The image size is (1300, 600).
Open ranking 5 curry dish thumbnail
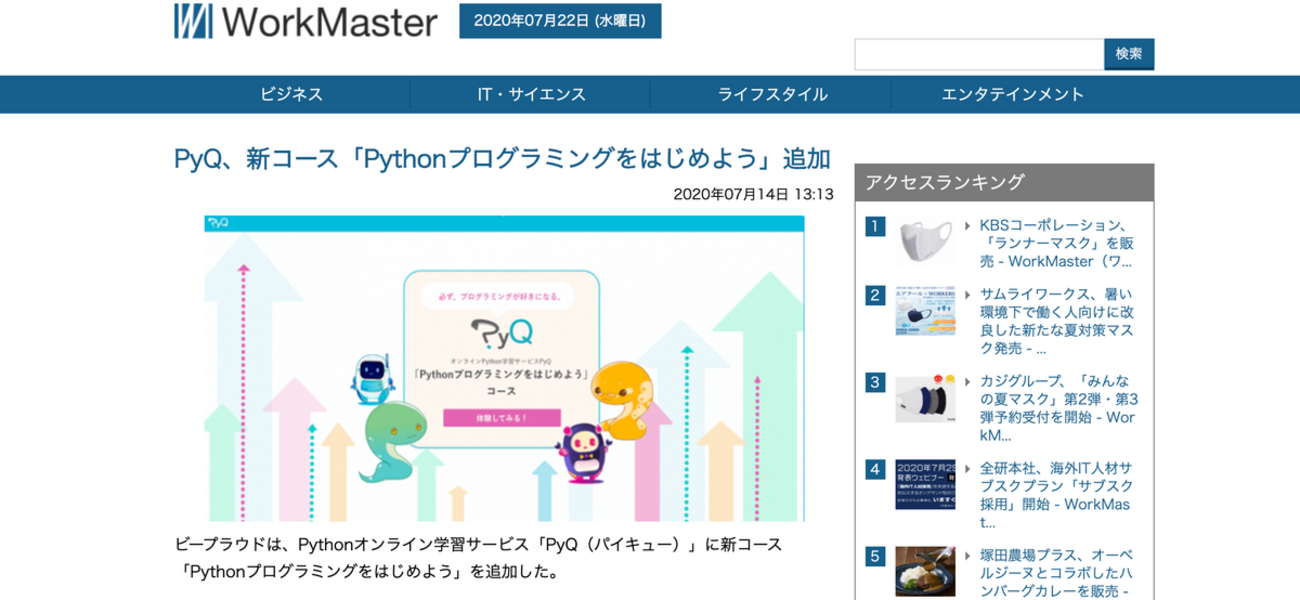pyautogui.click(x=925, y=571)
